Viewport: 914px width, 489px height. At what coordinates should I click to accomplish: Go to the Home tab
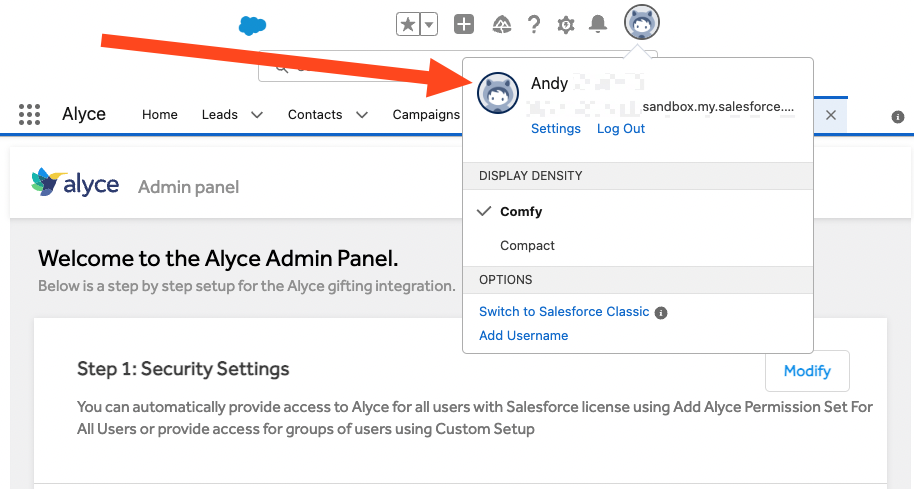tap(160, 114)
